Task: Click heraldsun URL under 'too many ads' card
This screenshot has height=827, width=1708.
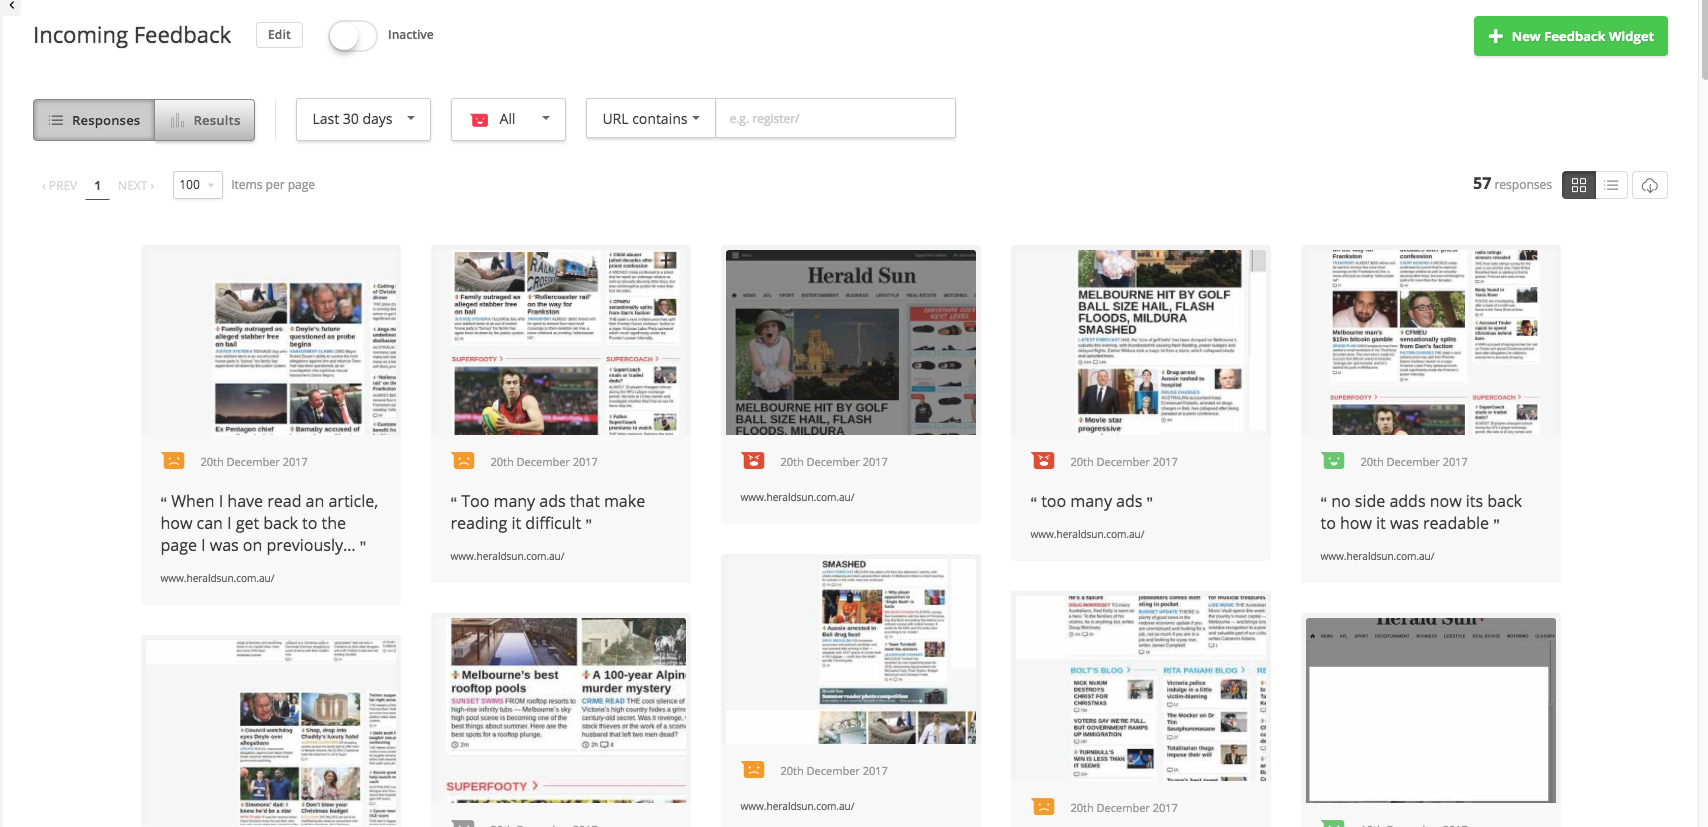Action: point(1087,534)
